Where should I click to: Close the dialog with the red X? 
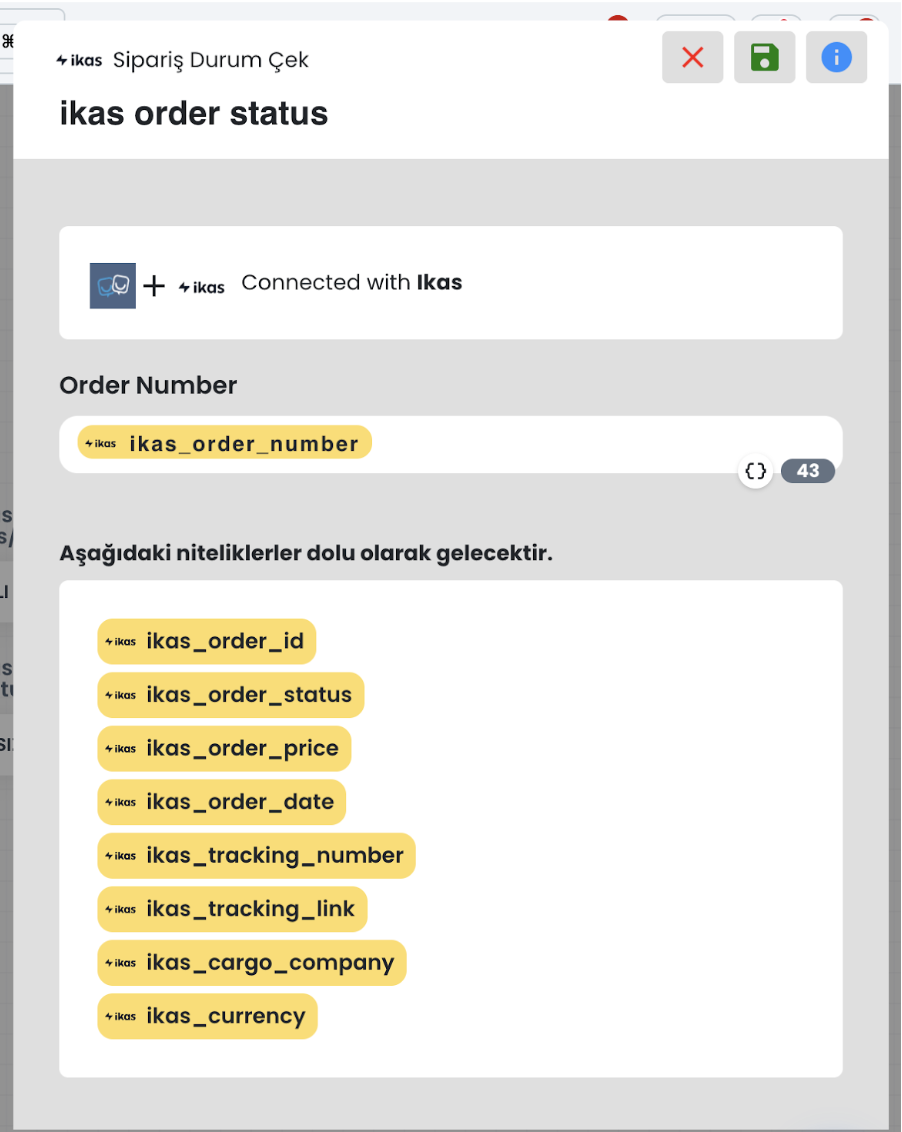[x=692, y=58]
